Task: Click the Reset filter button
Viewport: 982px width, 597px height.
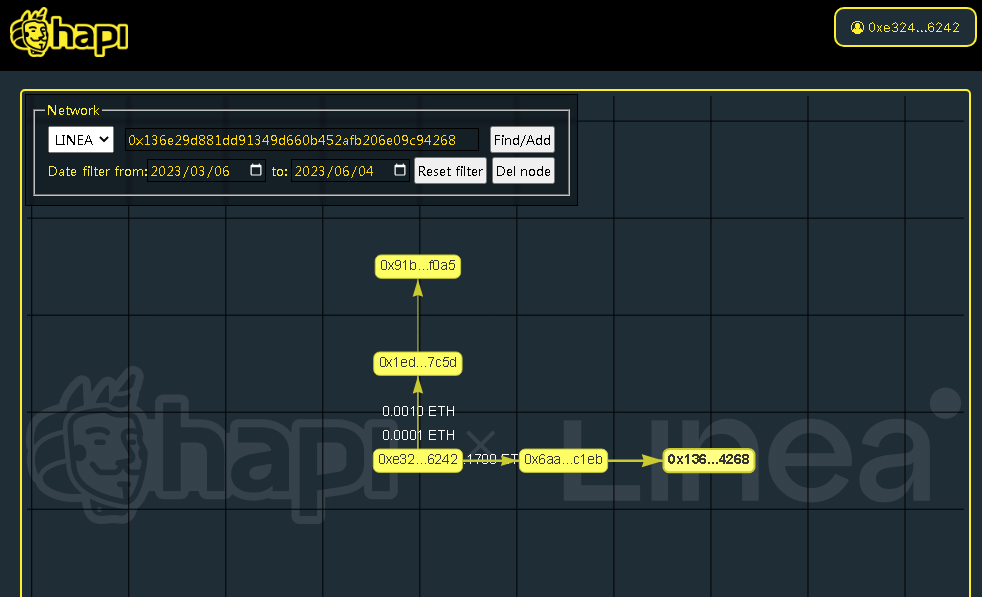Action: pos(450,171)
